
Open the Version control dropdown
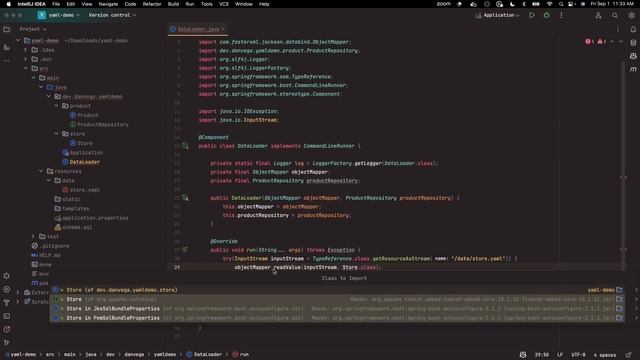coord(112,15)
